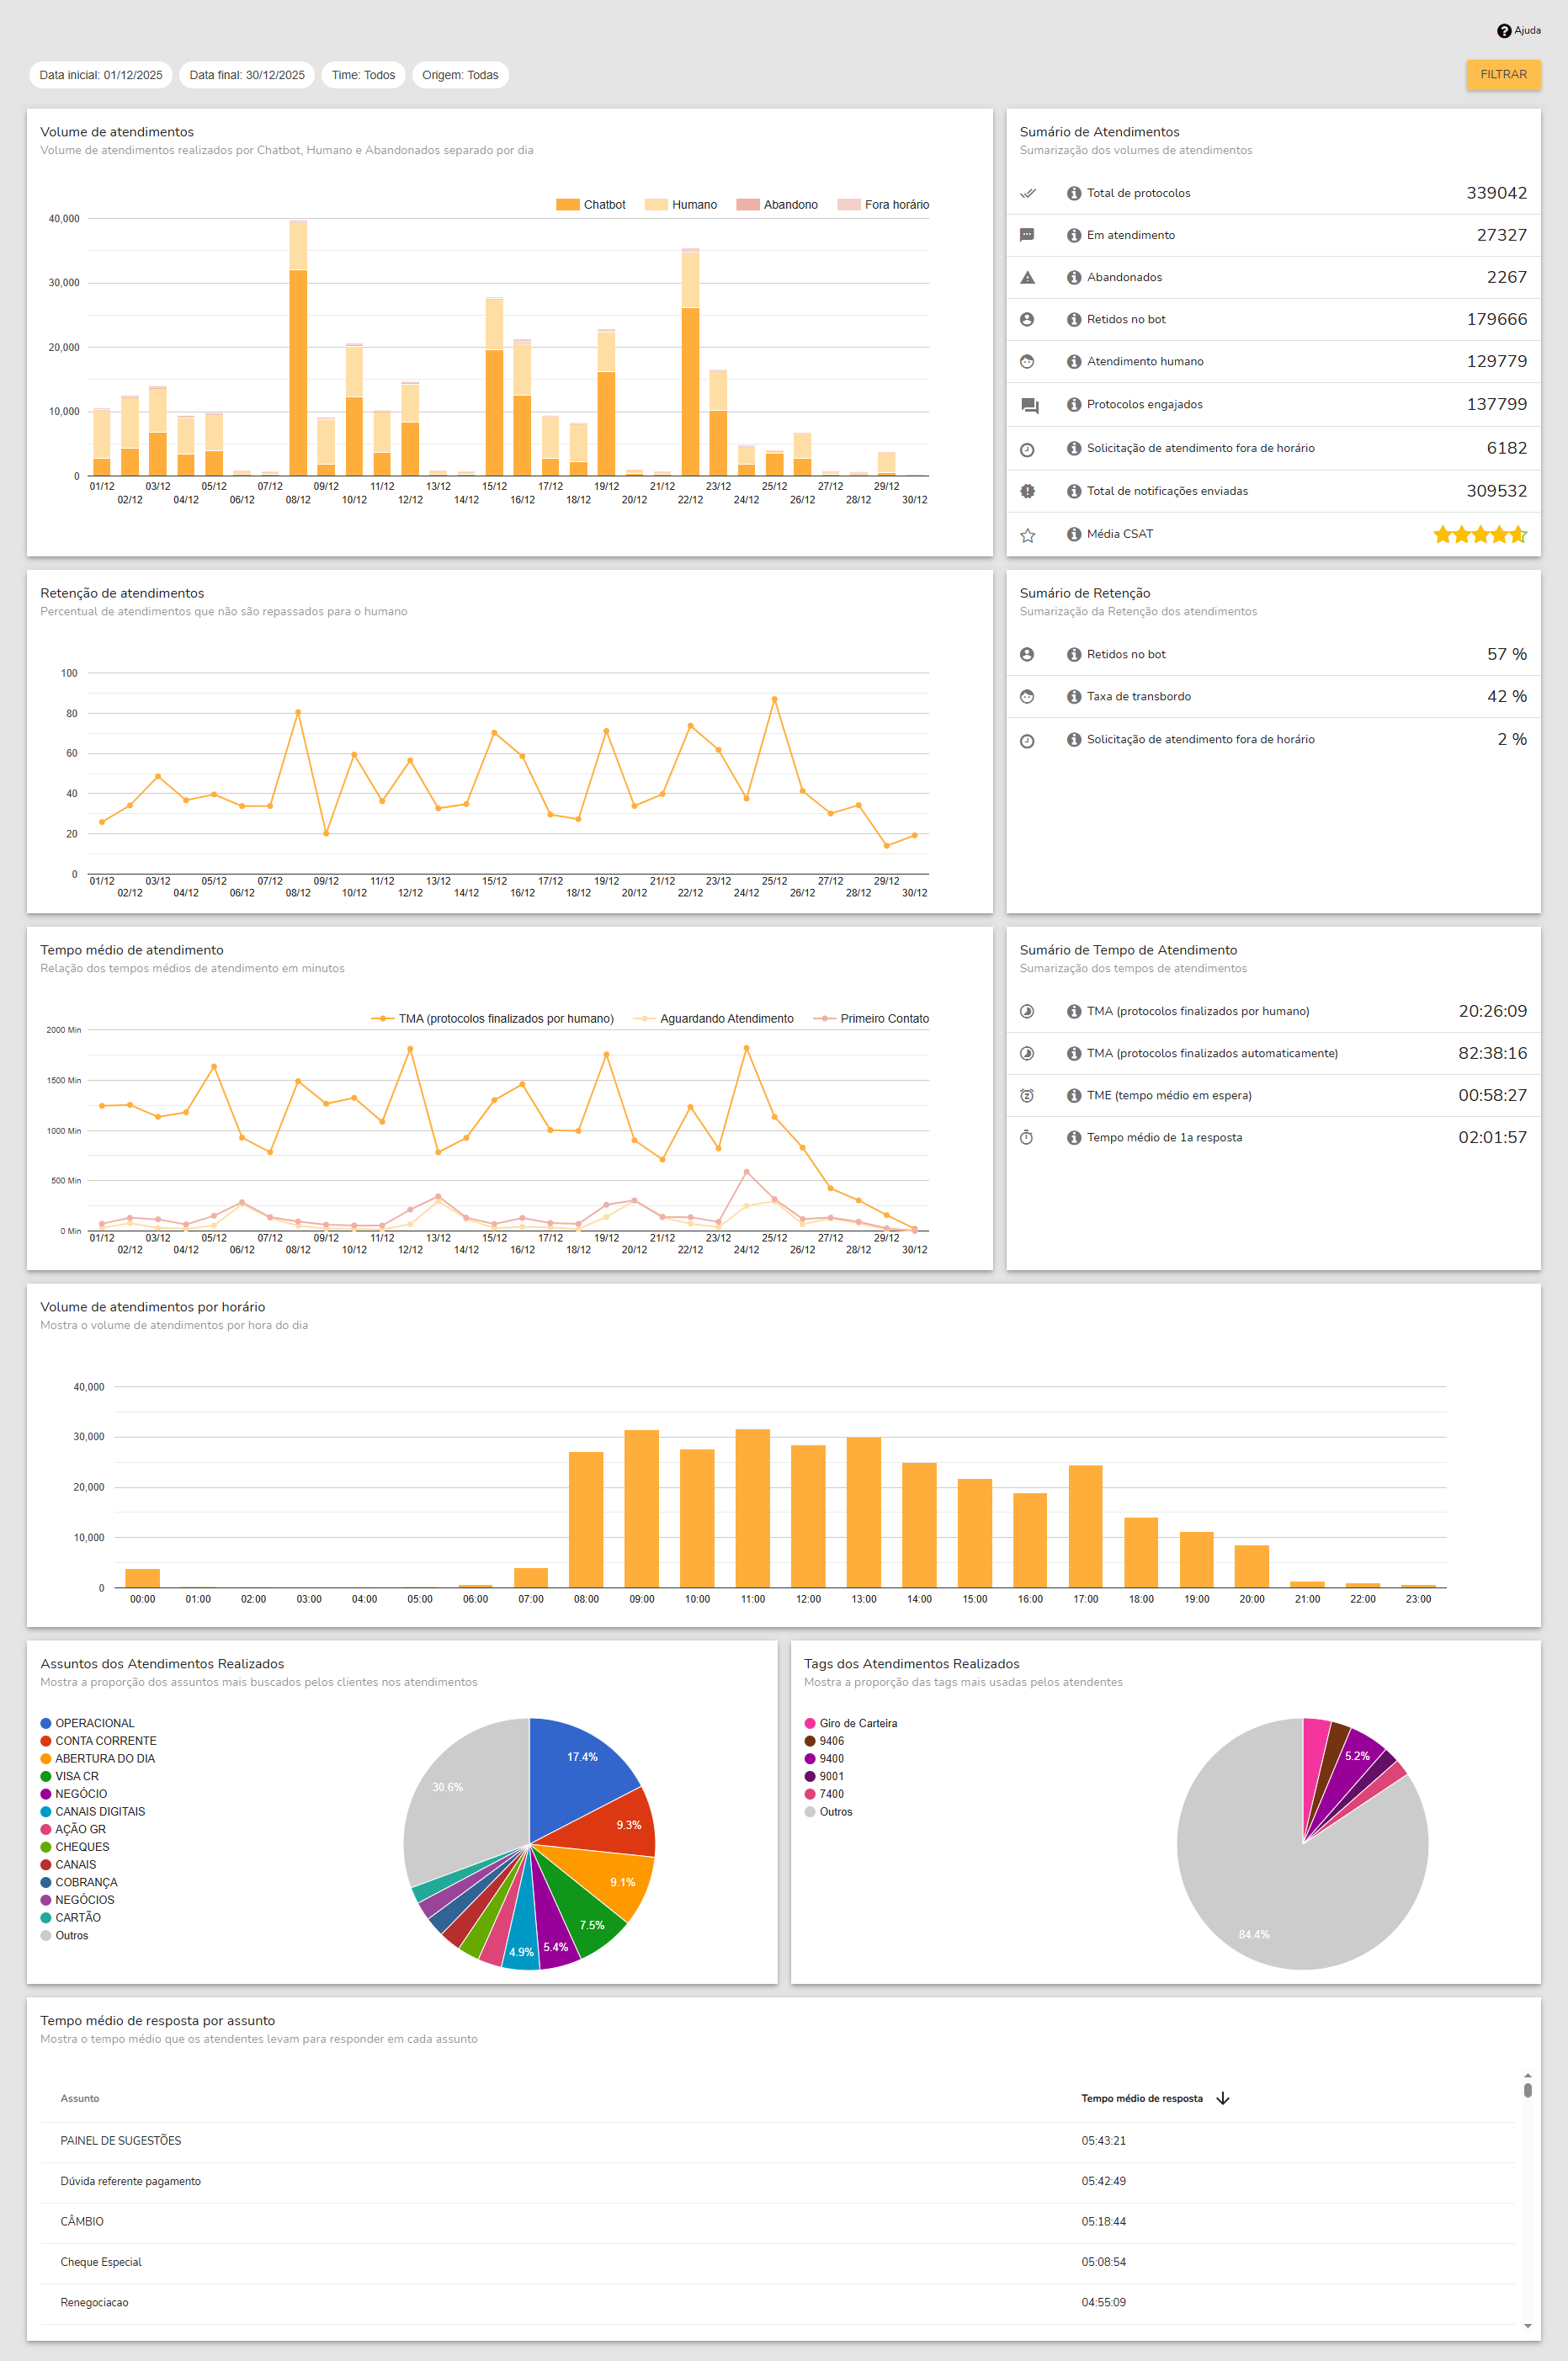Click the 11:00 bar in hourly volume chart
1568x2361 pixels.
pos(753,1508)
